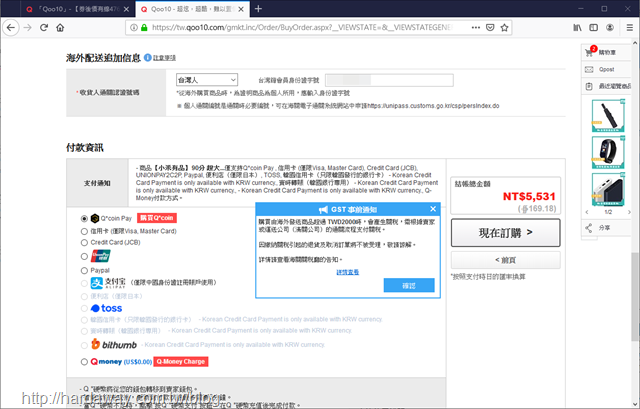Click the share icon in sidebar
This screenshot has height=409, width=640.
coord(589,228)
